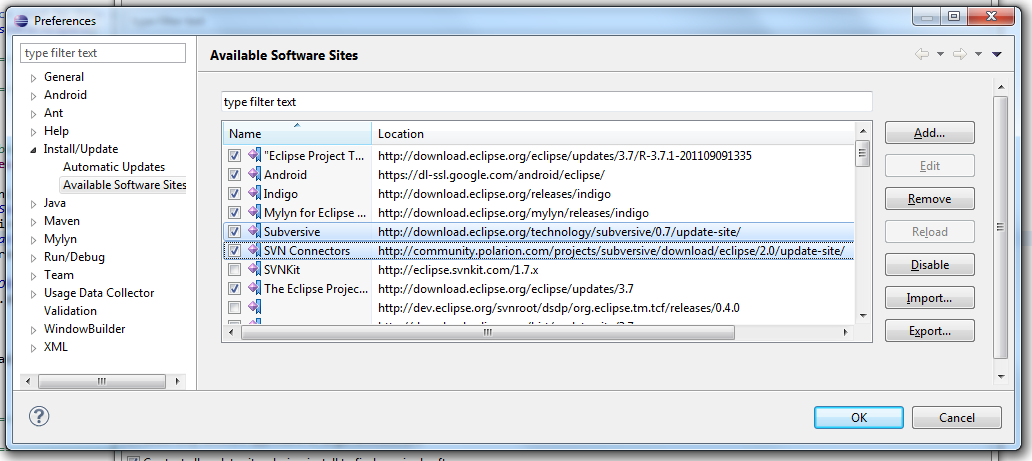Click Eclipse icon in Preferences title bar

[x=21, y=20]
